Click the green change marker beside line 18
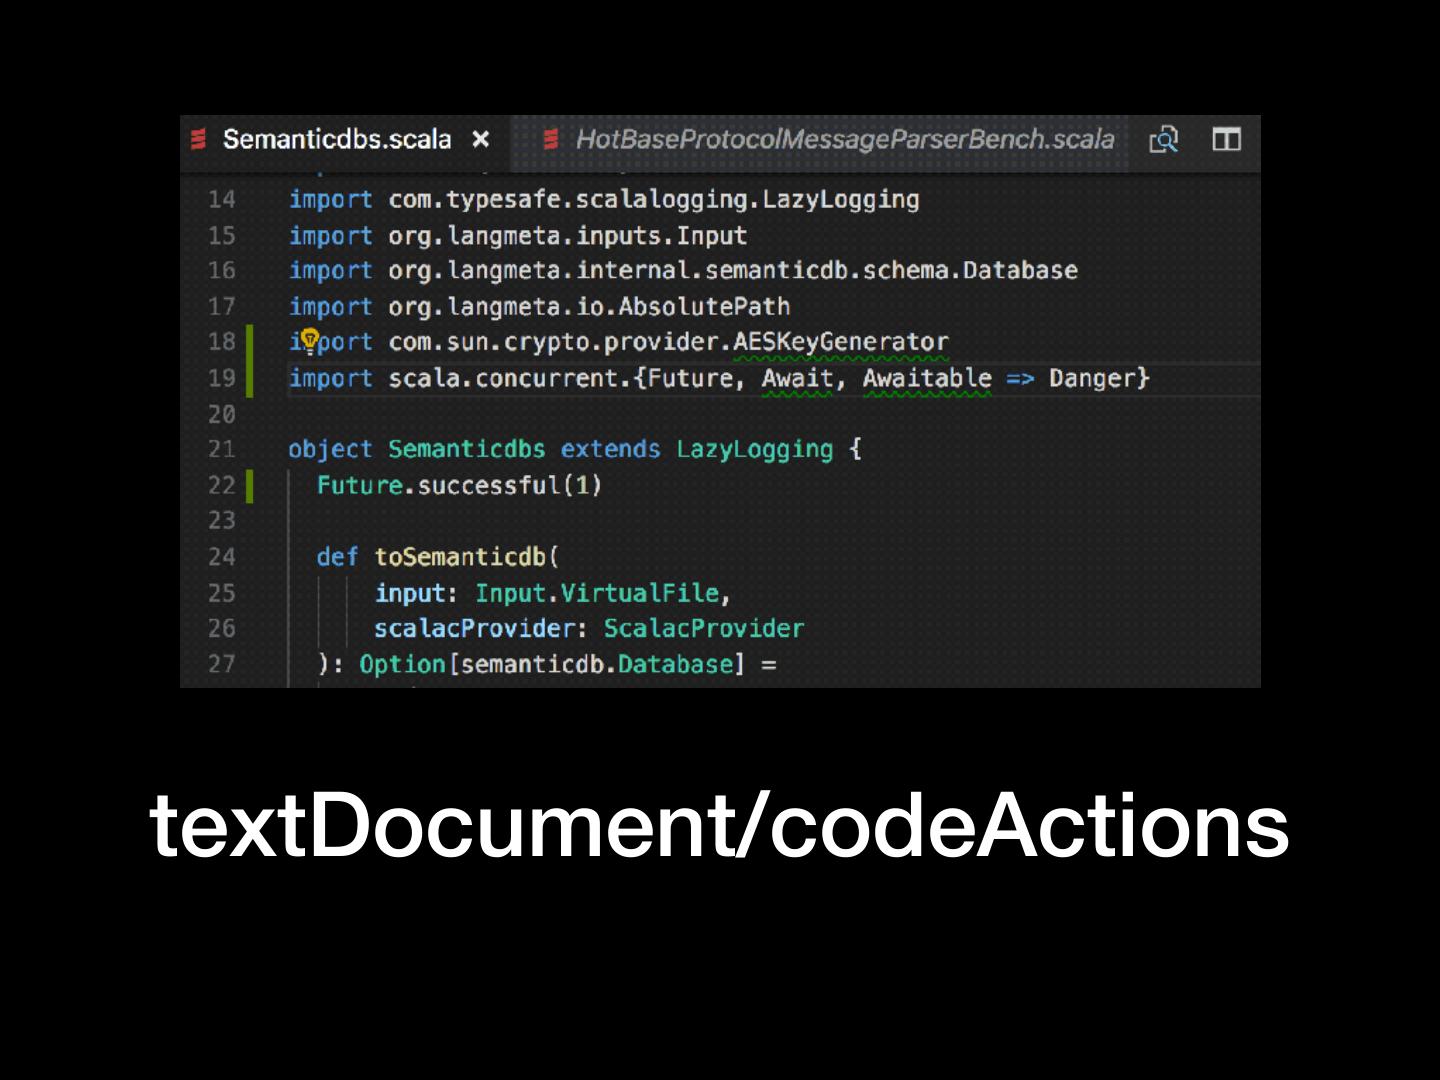 pyautogui.click(x=250, y=342)
